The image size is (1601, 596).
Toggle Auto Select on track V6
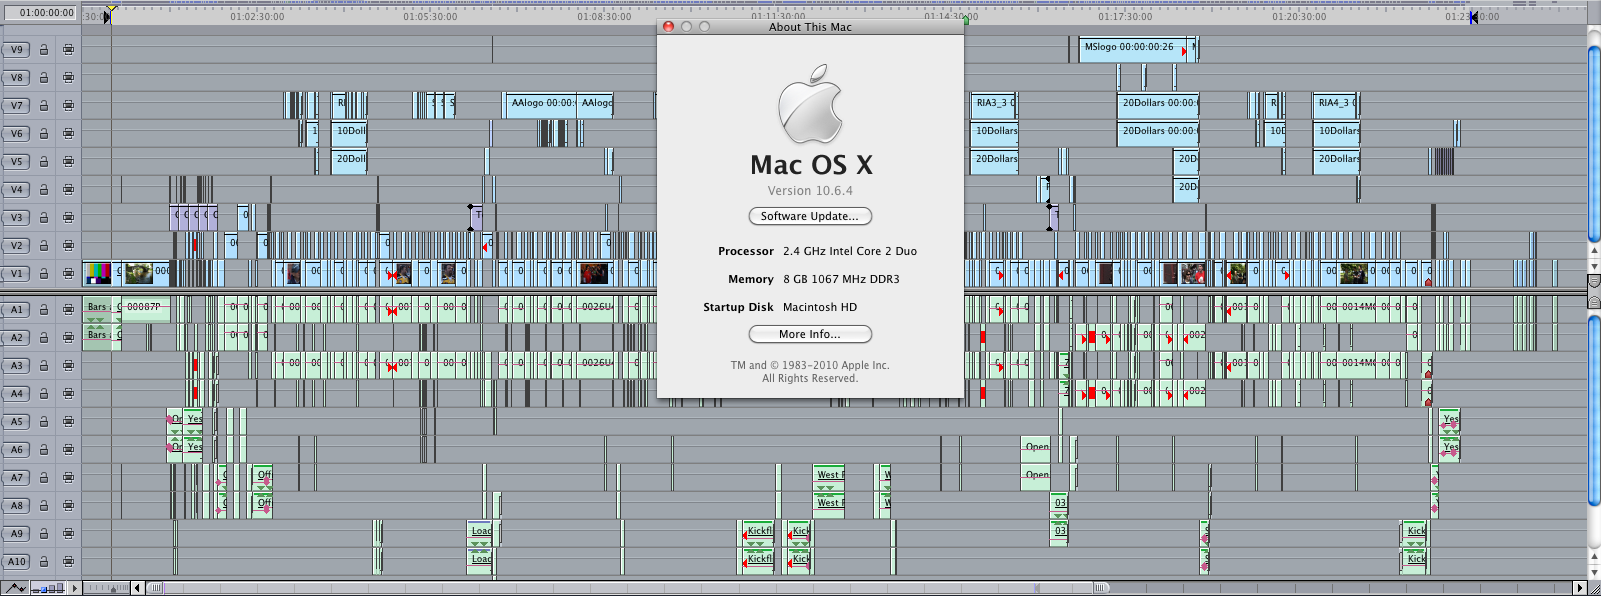tap(68, 133)
